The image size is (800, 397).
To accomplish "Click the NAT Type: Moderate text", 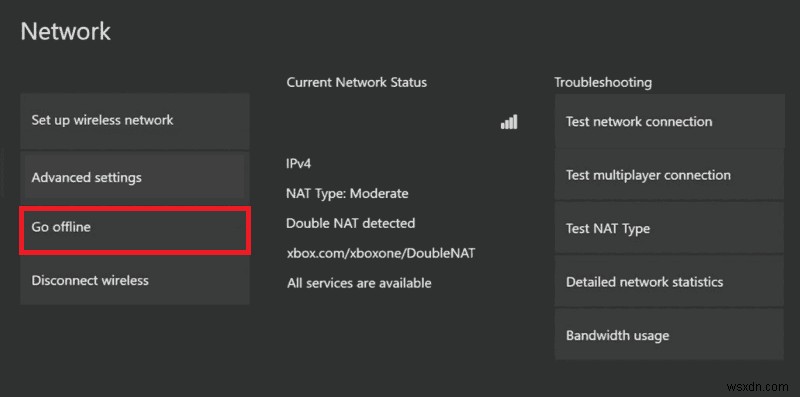I will click(x=347, y=193).
